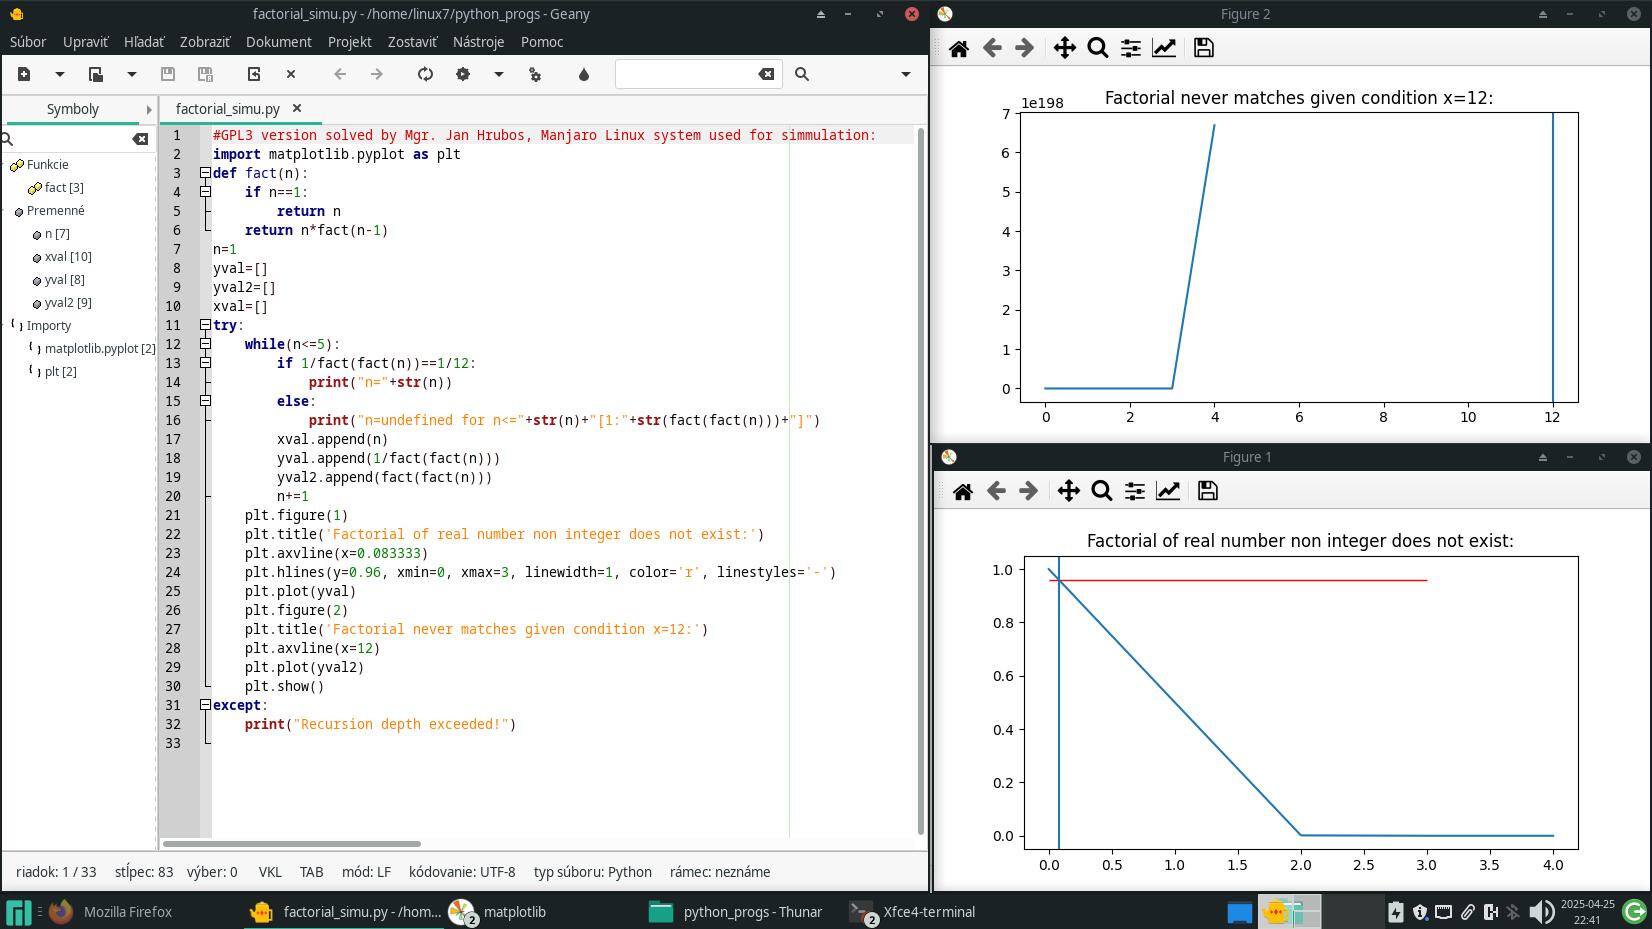Viewport: 1652px width, 929px height.
Task: Activate the Zoom magnifier in Figure 1
Action: 1101,491
